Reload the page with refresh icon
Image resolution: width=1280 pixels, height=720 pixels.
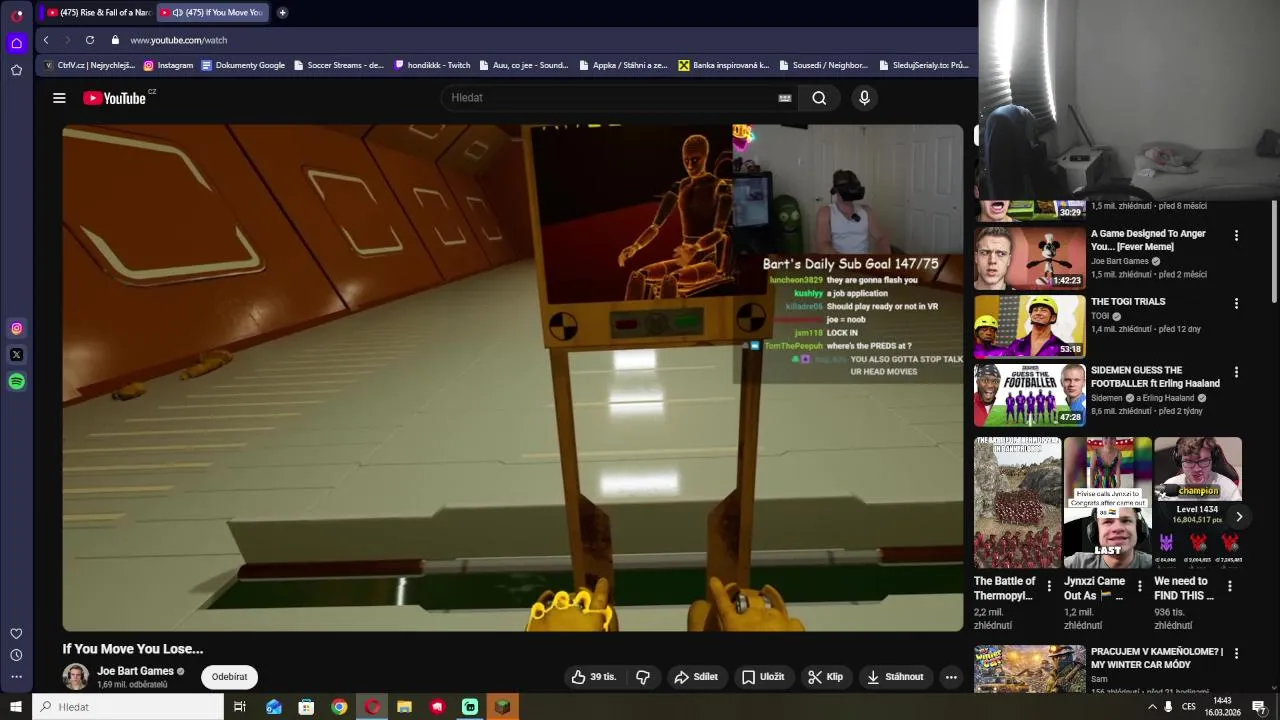[x=90, y=40]
